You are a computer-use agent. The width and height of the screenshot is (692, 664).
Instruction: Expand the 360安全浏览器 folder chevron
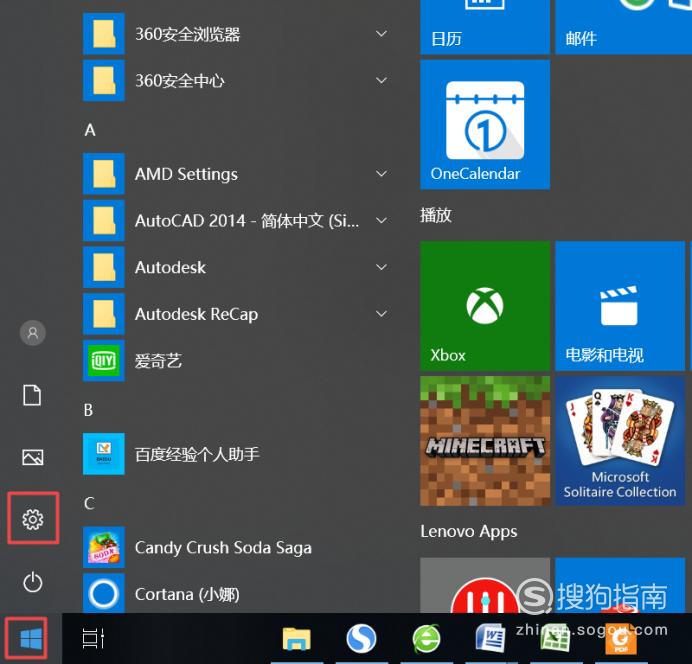coord(381,34)
